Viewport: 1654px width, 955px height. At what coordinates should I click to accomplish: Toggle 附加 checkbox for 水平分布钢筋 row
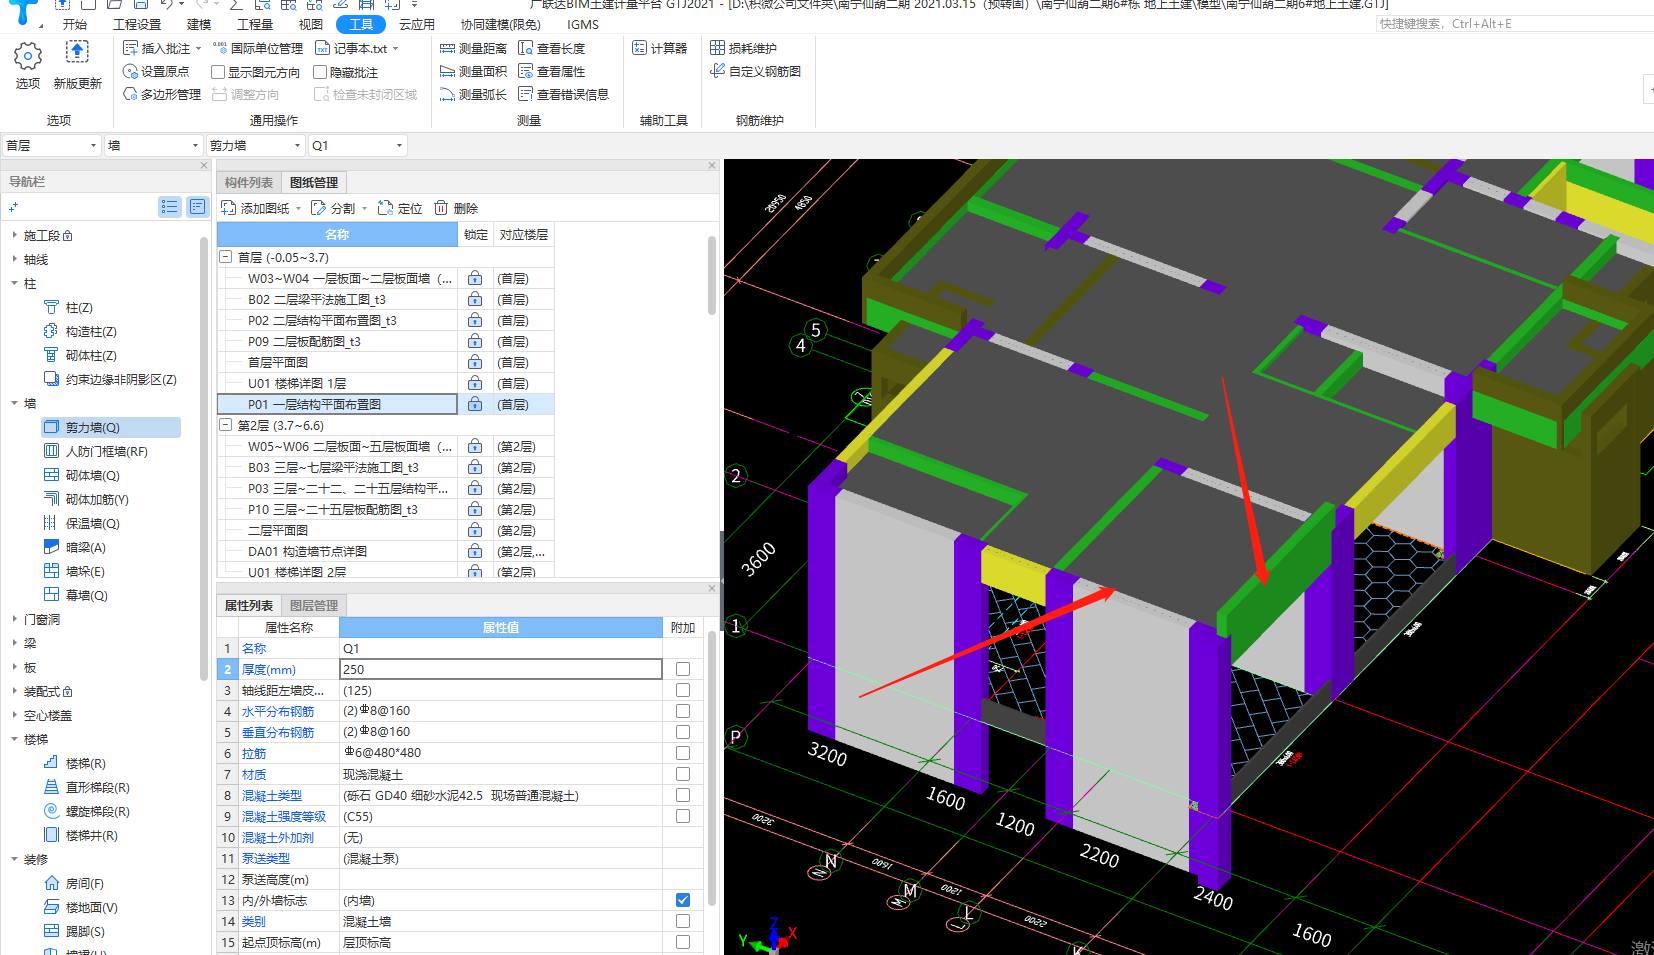click(683, 711)
